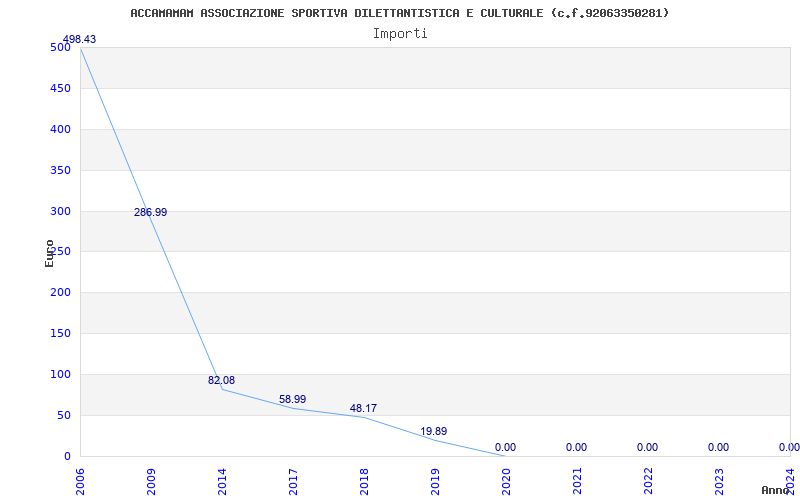Click the y-axis value 0
800x500 pixels.
point(67,456)
